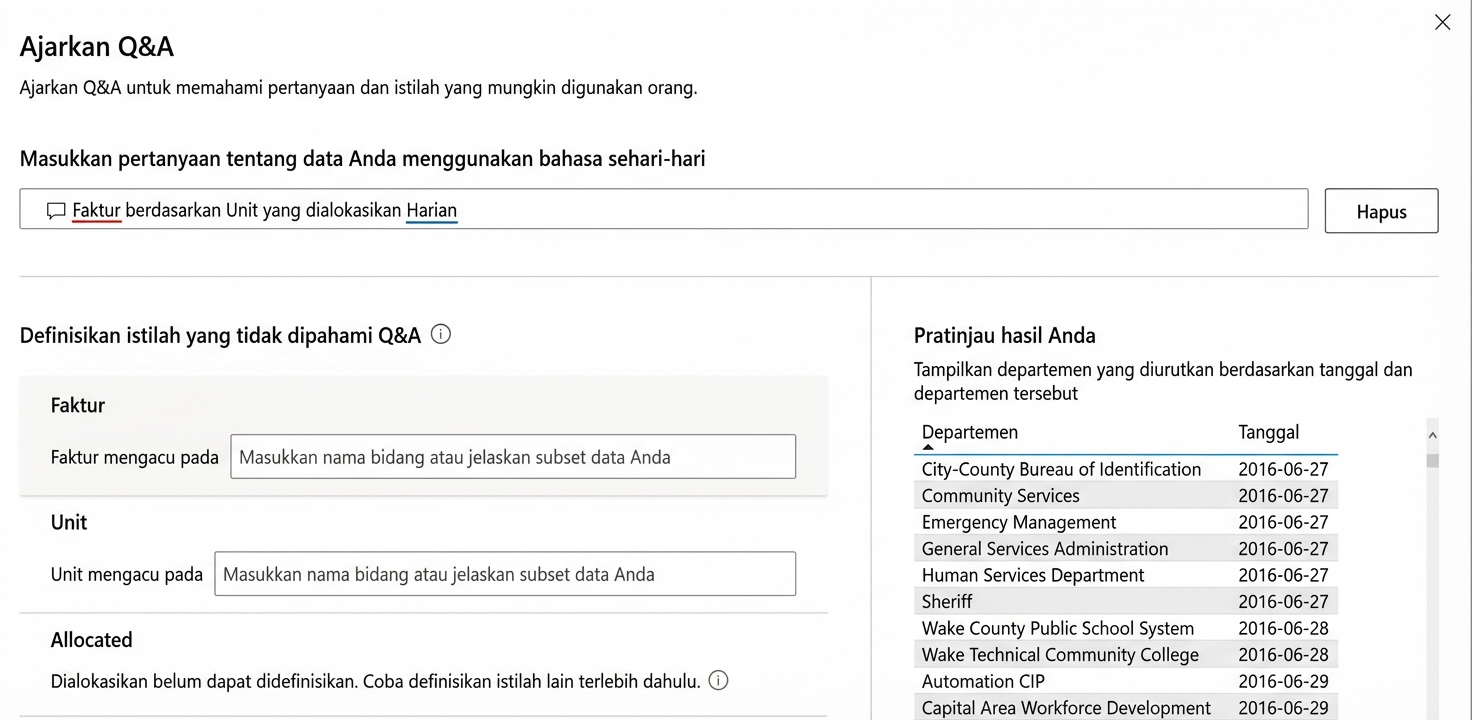Click the Faktur definition input field
This screenshot has height=720, width=1472.
[x=512, y=456]
